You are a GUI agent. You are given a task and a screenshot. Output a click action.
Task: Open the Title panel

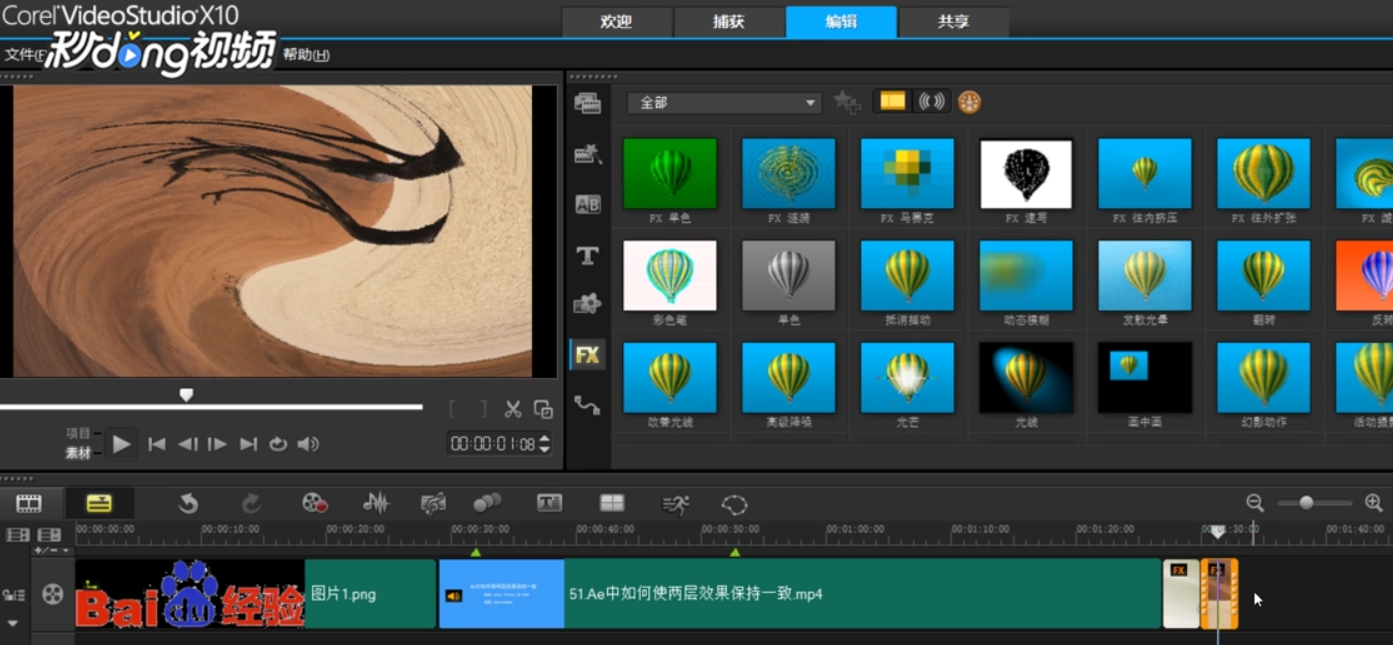588,255
